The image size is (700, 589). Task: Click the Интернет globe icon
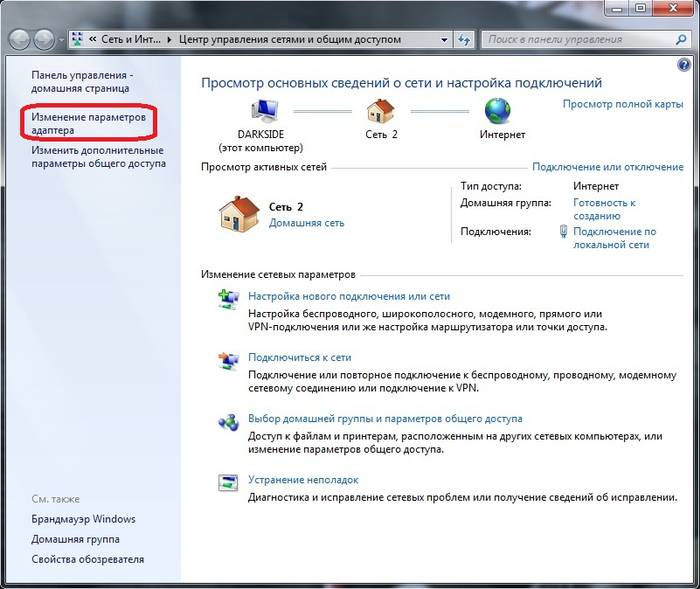click(497, 109)
